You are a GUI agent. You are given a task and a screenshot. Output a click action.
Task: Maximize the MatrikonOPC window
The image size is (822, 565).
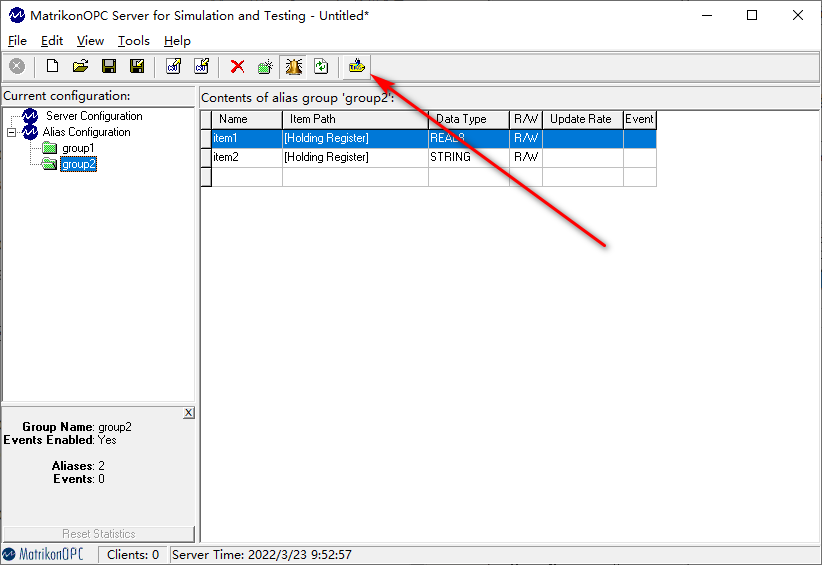tap(752, 15)
